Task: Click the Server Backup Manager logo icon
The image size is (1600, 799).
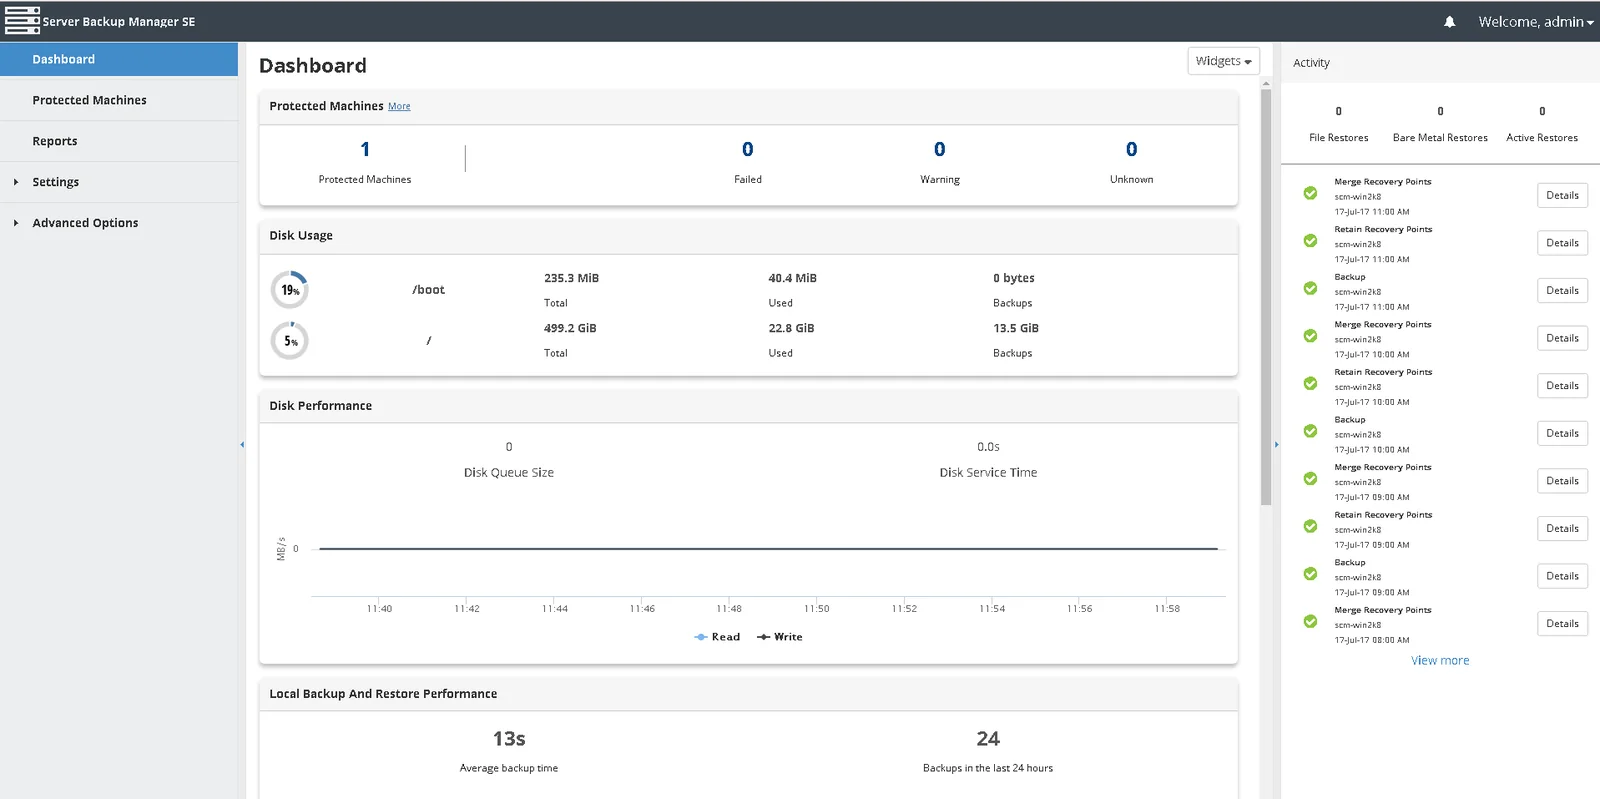Action: (x=22, y=21)
